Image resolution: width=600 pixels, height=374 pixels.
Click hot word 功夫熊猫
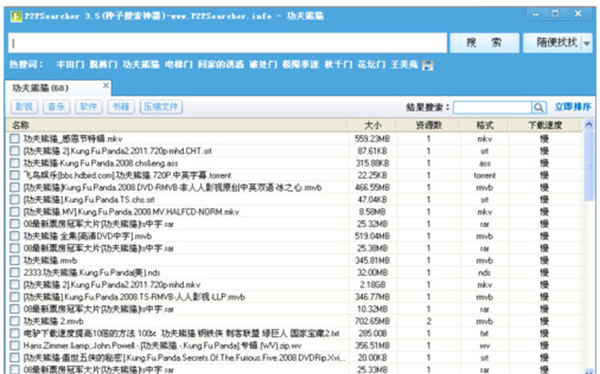click(x=141, y=64)
